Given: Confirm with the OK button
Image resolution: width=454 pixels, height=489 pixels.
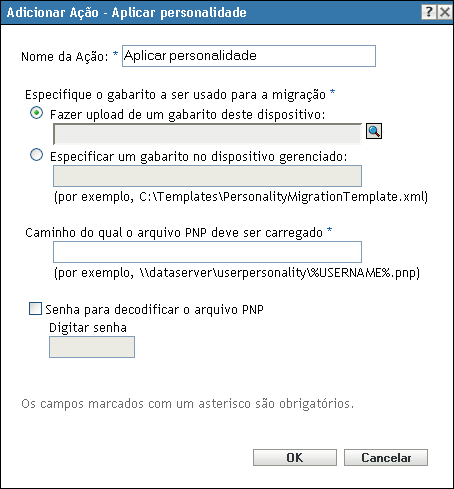Looking at the screenshot, I should click(x=295, y=457).
